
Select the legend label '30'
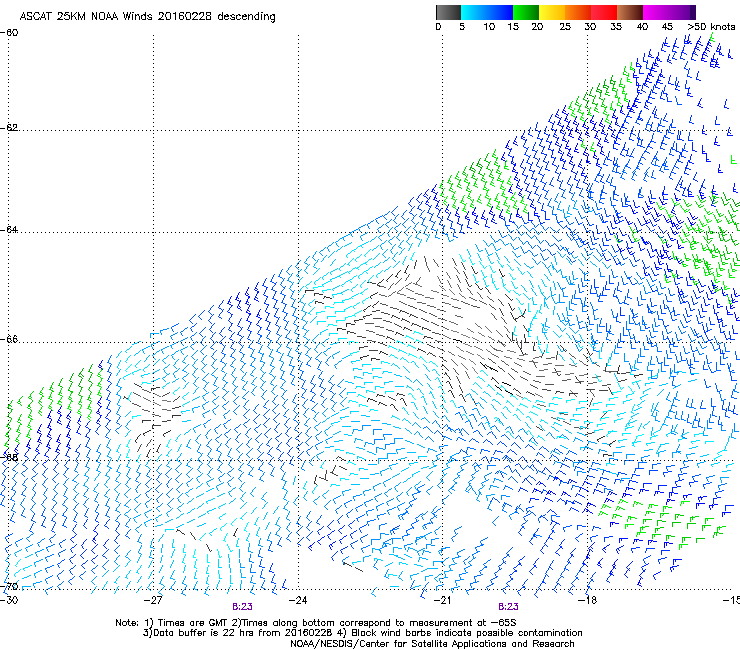point(590,27)
